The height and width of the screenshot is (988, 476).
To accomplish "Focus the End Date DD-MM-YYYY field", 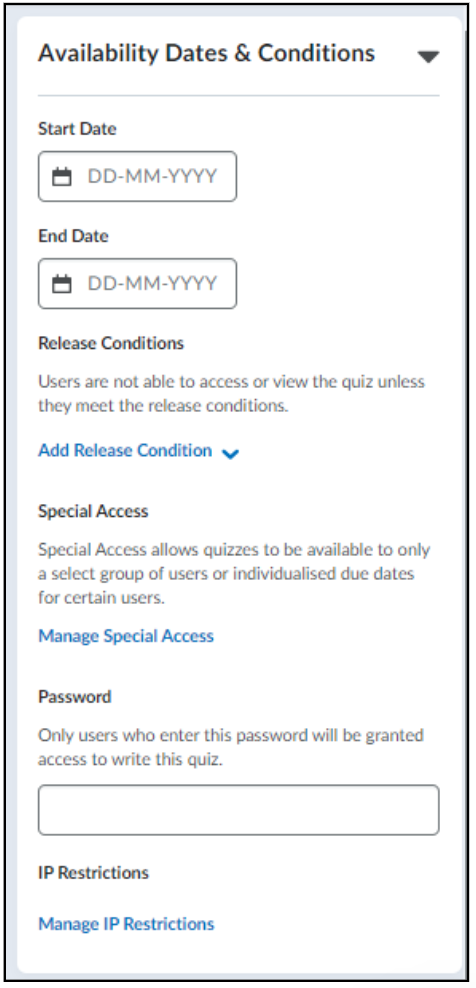I will tap(137, 284).
